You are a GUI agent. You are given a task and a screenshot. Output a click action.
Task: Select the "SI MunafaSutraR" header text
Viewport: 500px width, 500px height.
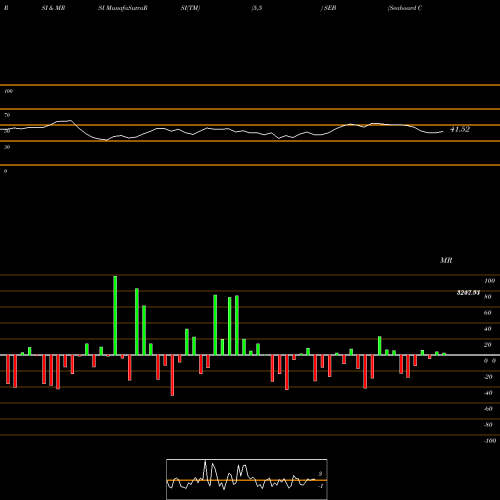click(x=123, y=8)
